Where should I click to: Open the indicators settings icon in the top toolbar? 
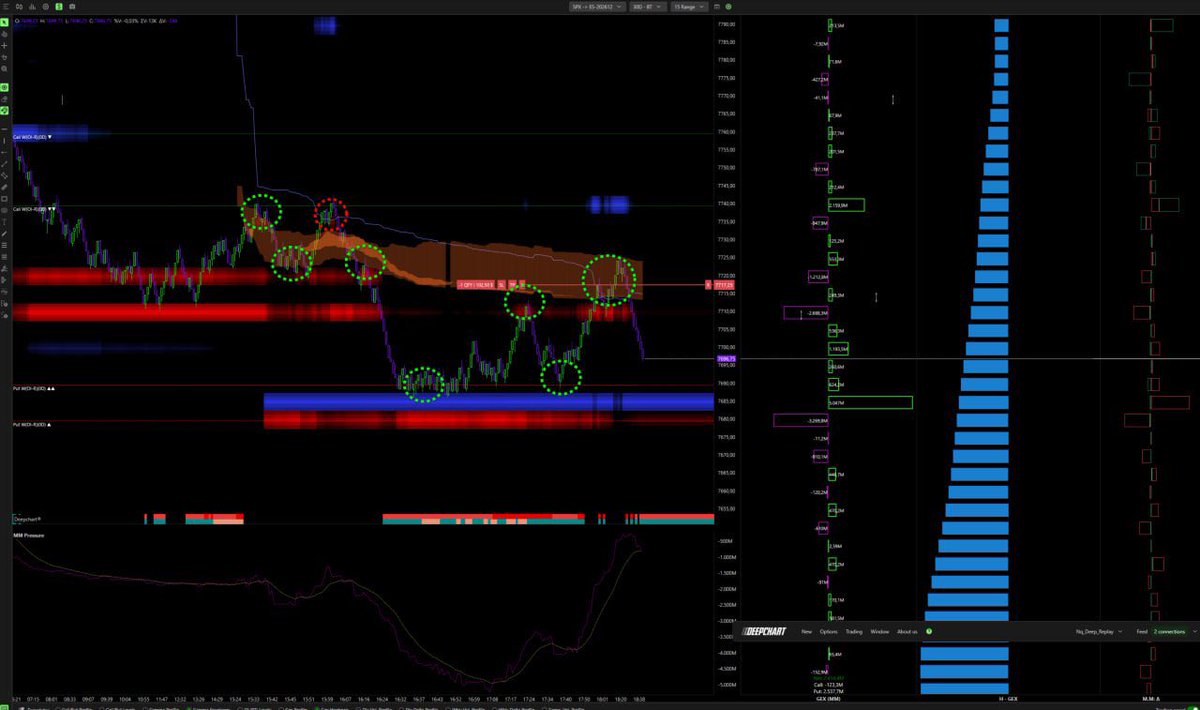point(19,6)
